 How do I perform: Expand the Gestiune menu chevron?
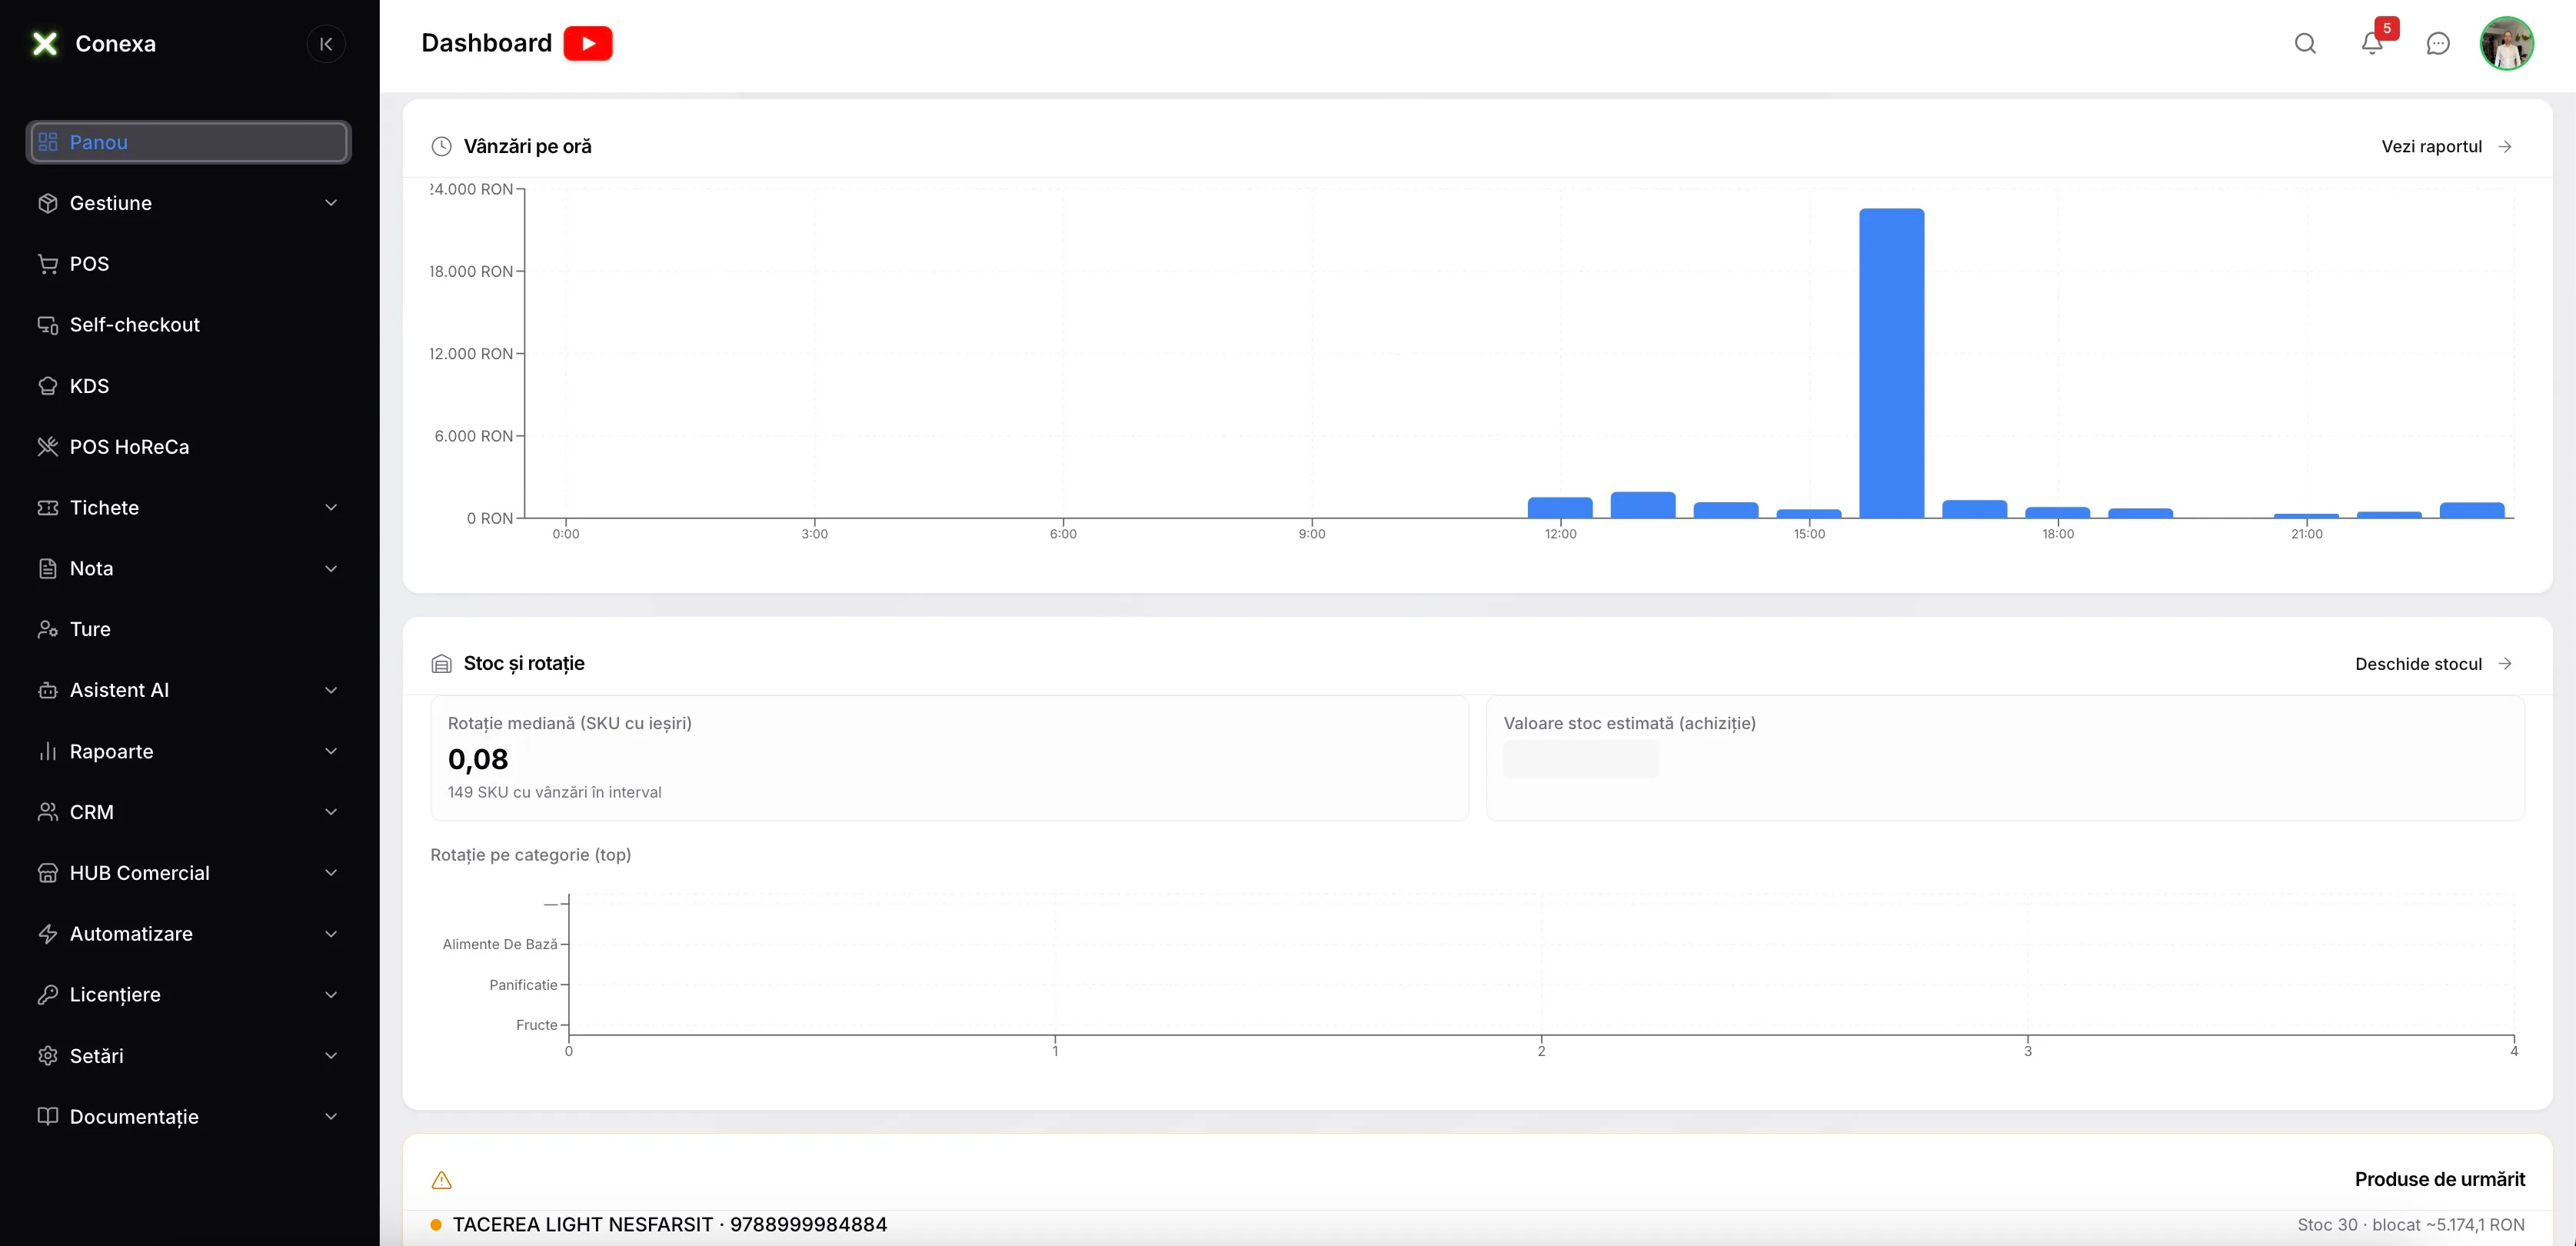tap(331, 203)
